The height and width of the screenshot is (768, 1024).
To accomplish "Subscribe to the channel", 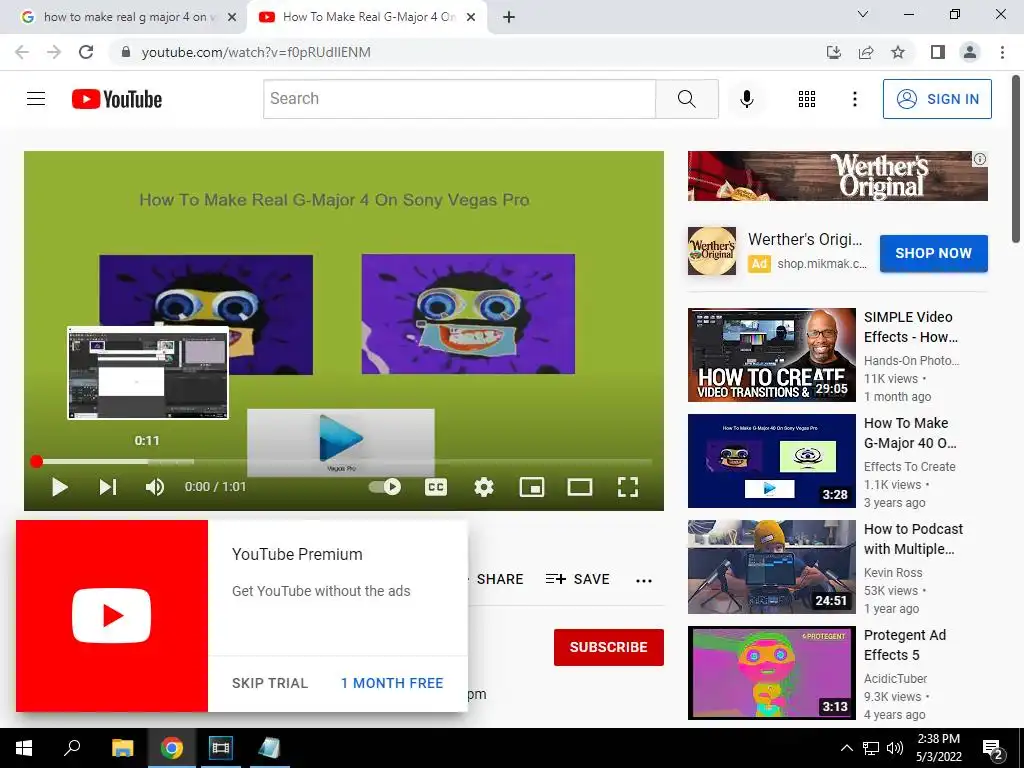I will pyautogui.click(x=609, y=647).
